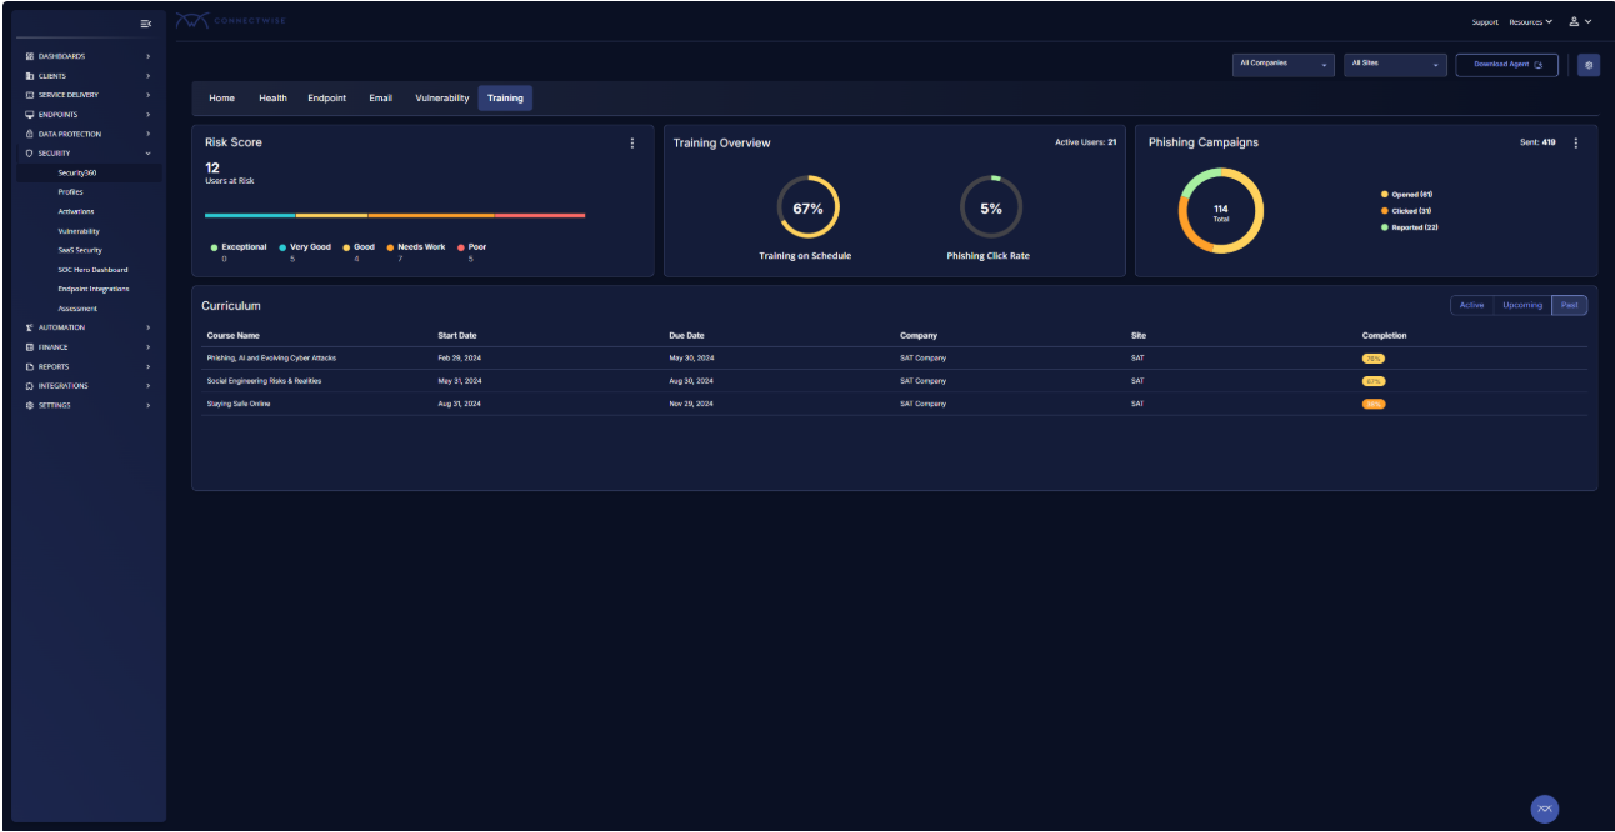This screenshot has width=1615, height=832.
Task: Open Phishing Campaigns three-dot options menu
Action: (x=1576, y=143)
